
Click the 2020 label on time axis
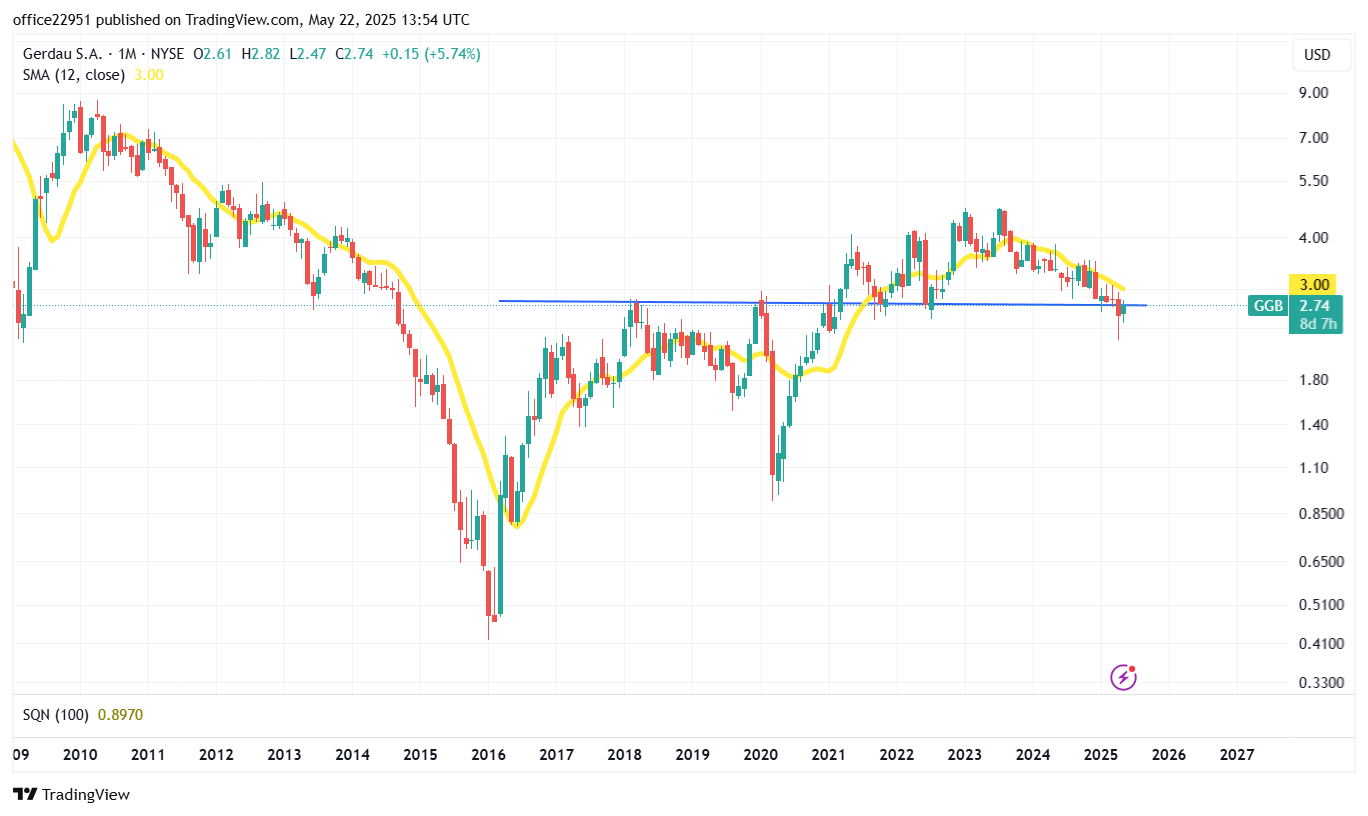(x=761, y=755)
